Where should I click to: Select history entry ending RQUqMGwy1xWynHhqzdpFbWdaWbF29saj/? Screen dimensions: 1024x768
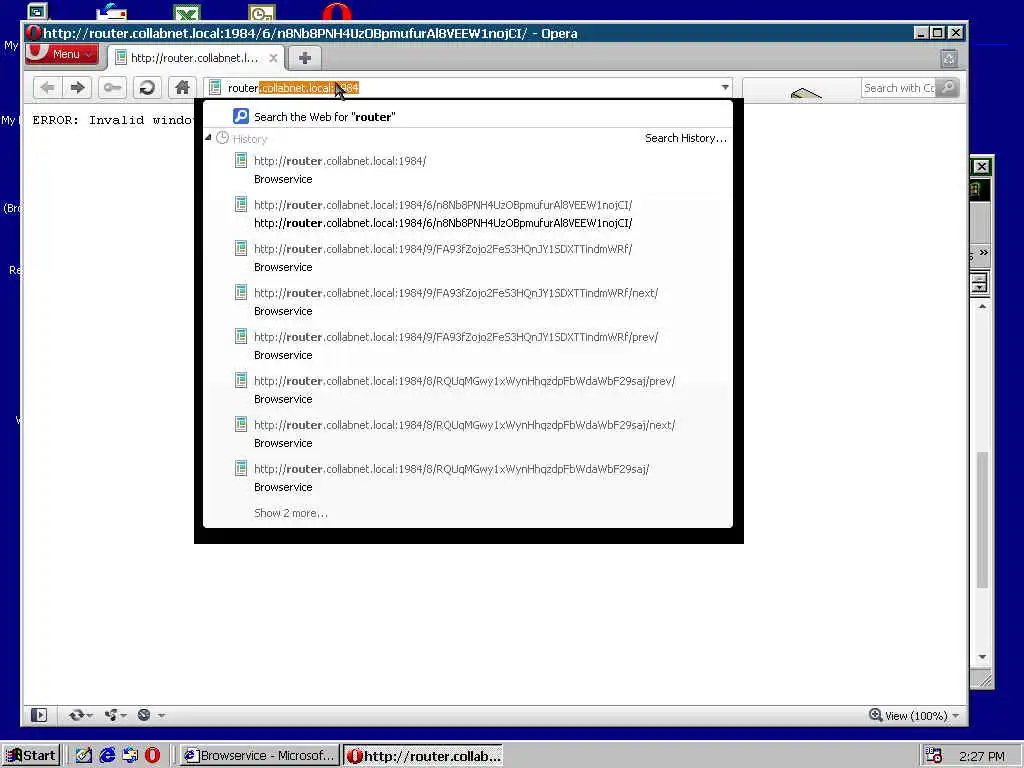click(x=468, y=477)
